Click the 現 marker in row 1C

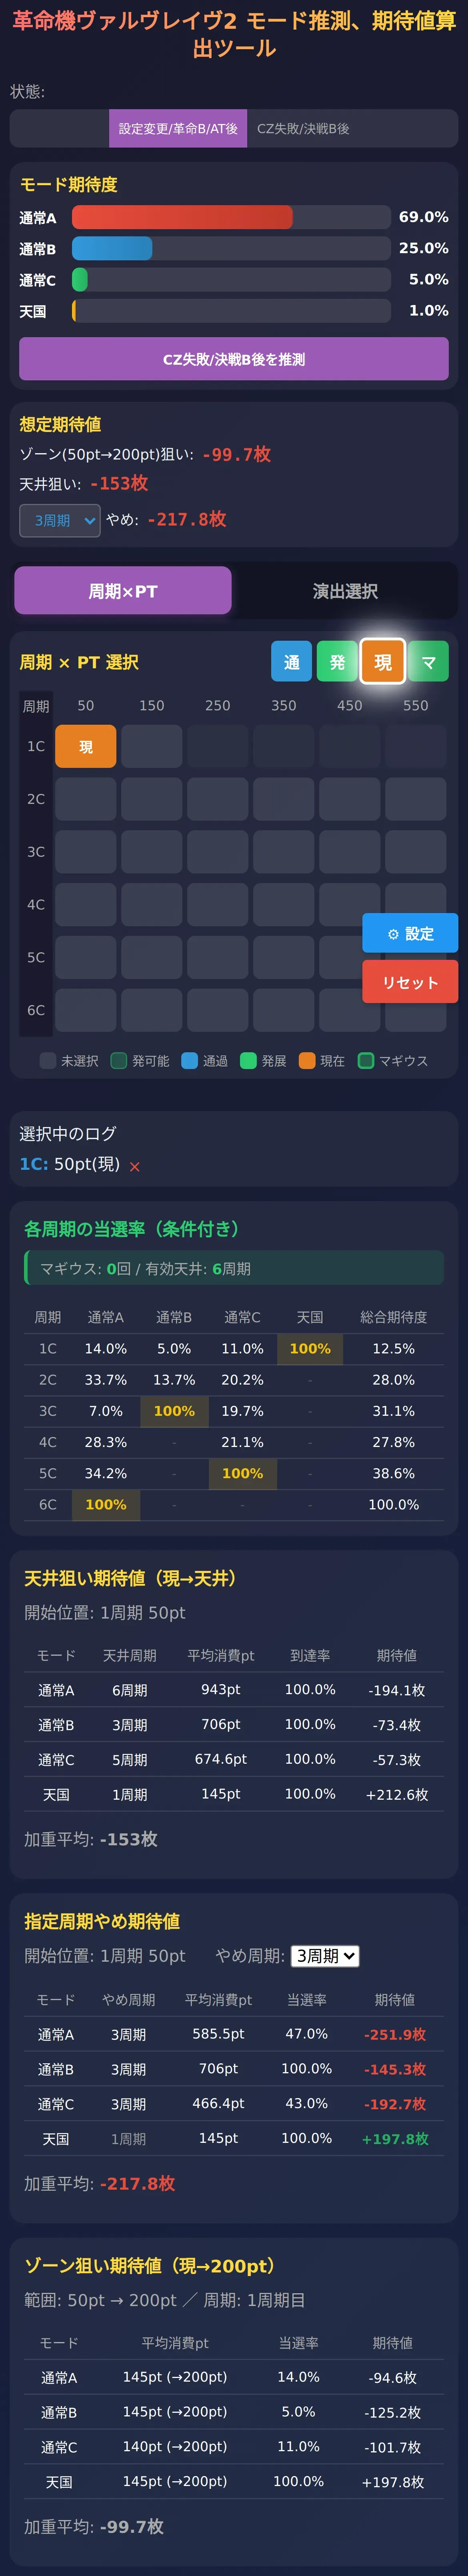(86, 746)
